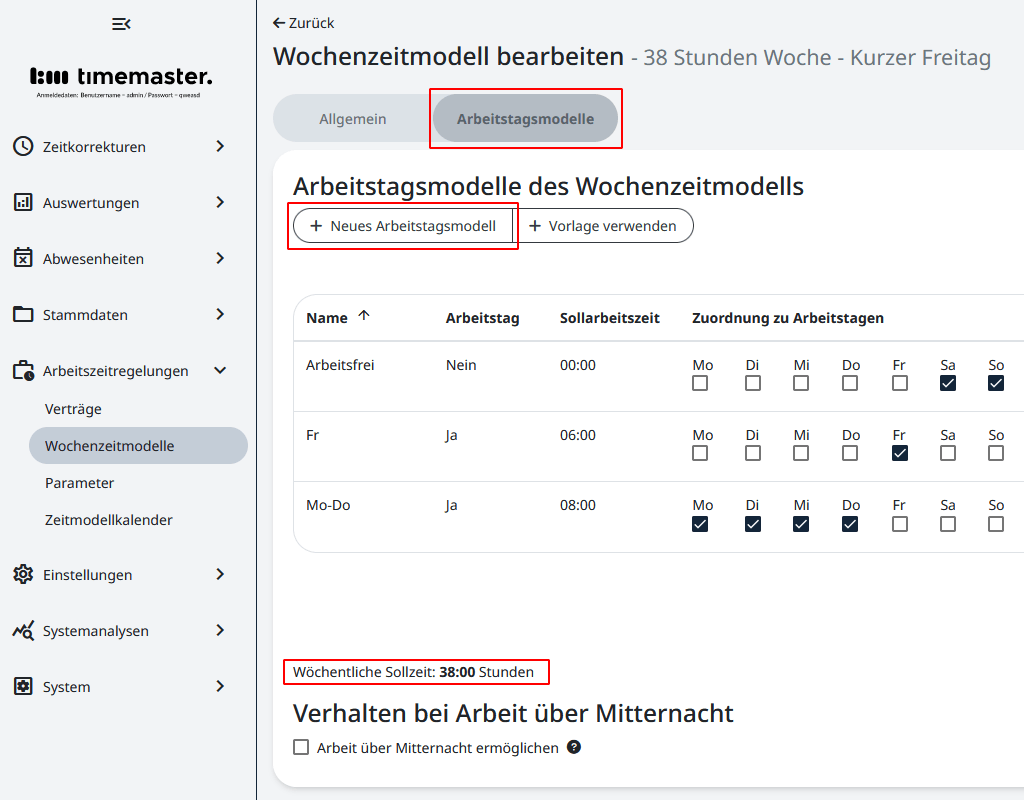The width and height of the screenshot is (1024, 800).
Task: Uncheck Sa for the Arbeitsfrei row
Action: click(948, 383)
